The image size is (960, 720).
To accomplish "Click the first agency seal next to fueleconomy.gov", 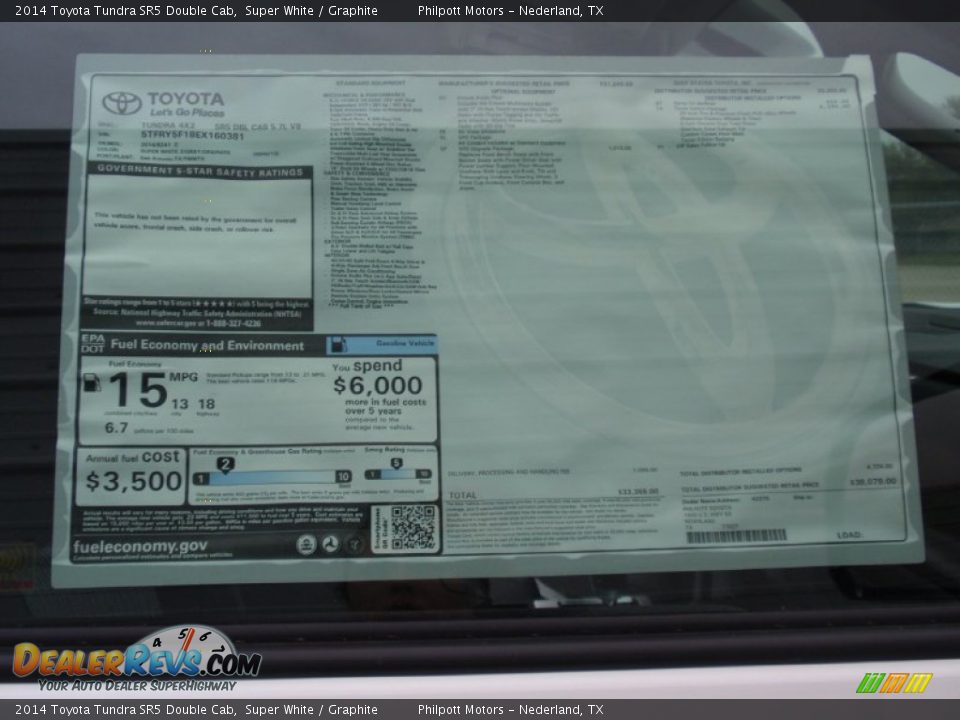I will (306, 545).
